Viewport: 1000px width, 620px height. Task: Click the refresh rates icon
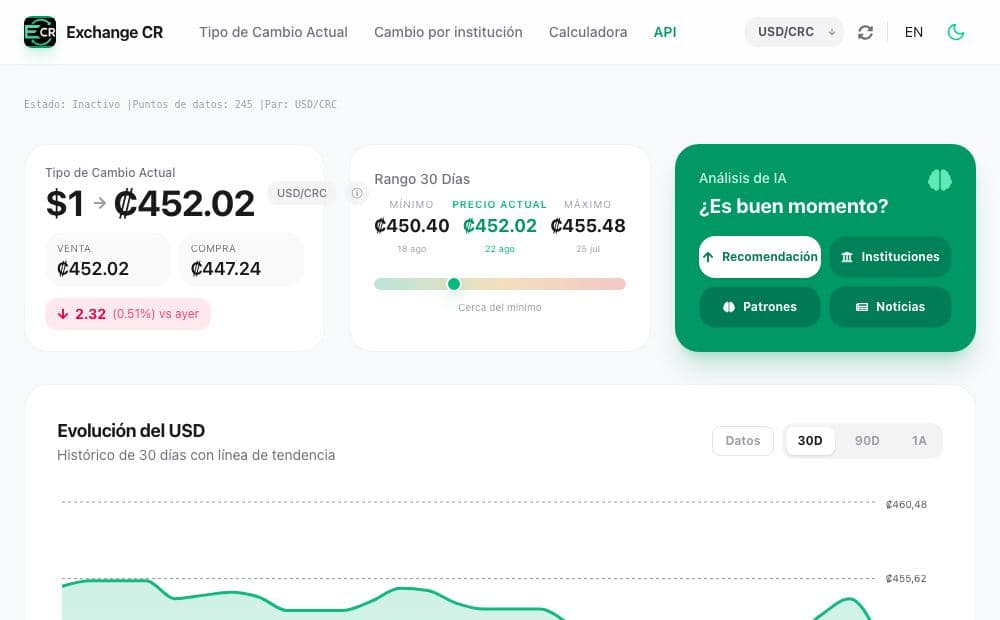(865, 32)
